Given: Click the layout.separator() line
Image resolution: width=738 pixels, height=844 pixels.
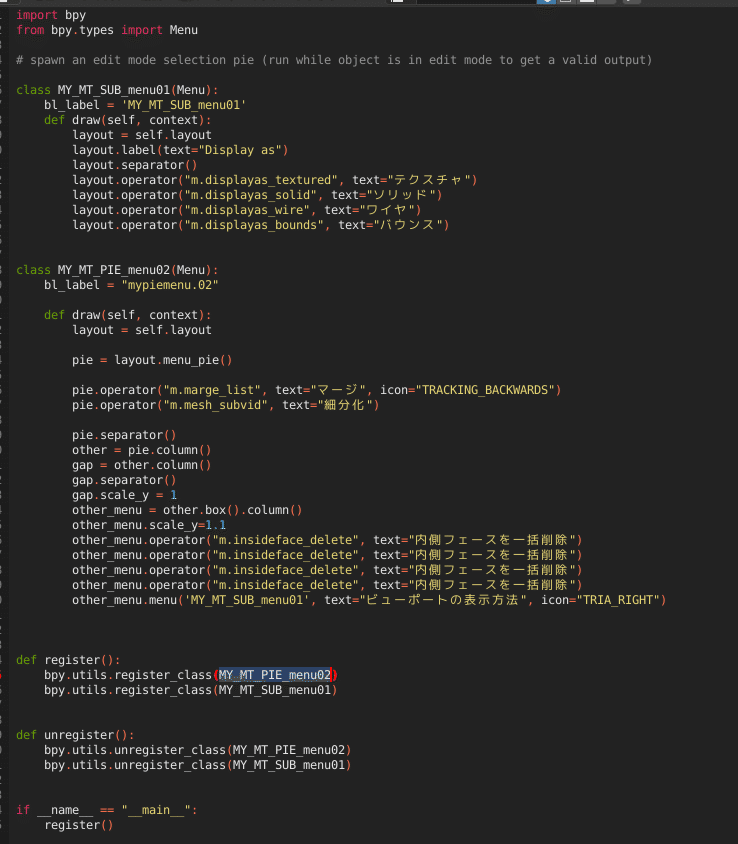Looking at the screenshot, I should click(135, 165).
